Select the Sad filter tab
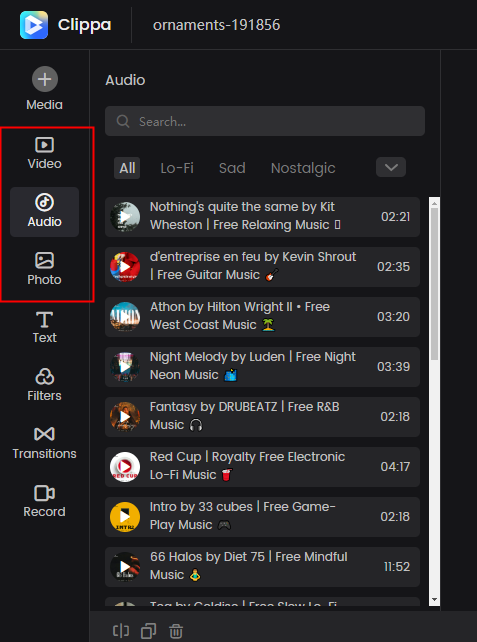This screenshot has width=477, height=642. (232, 168)
